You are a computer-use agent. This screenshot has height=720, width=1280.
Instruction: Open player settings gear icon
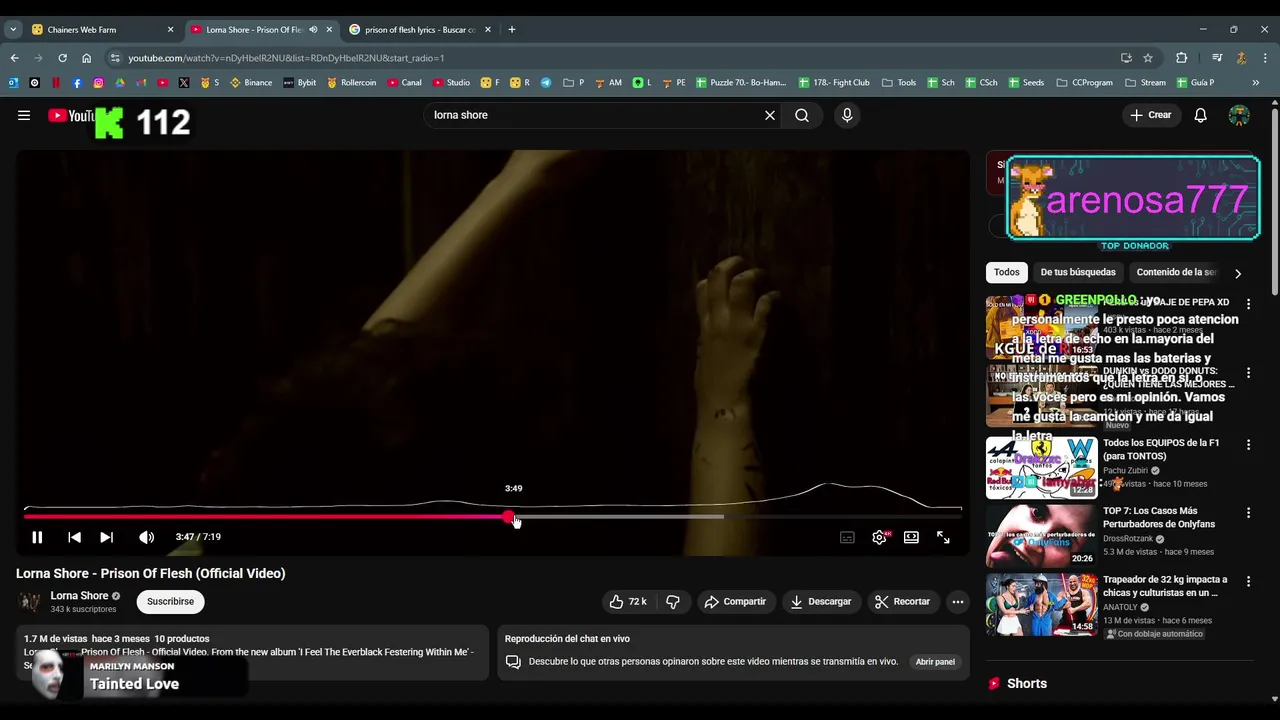[879, 537]
